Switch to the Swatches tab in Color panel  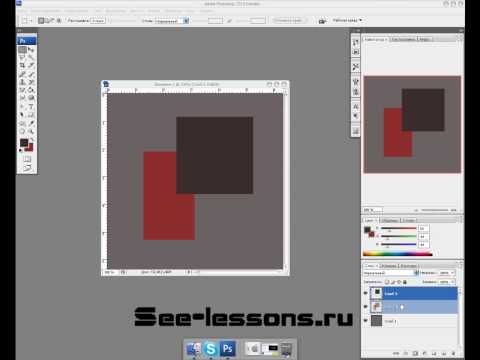click(x=390, y=220)
